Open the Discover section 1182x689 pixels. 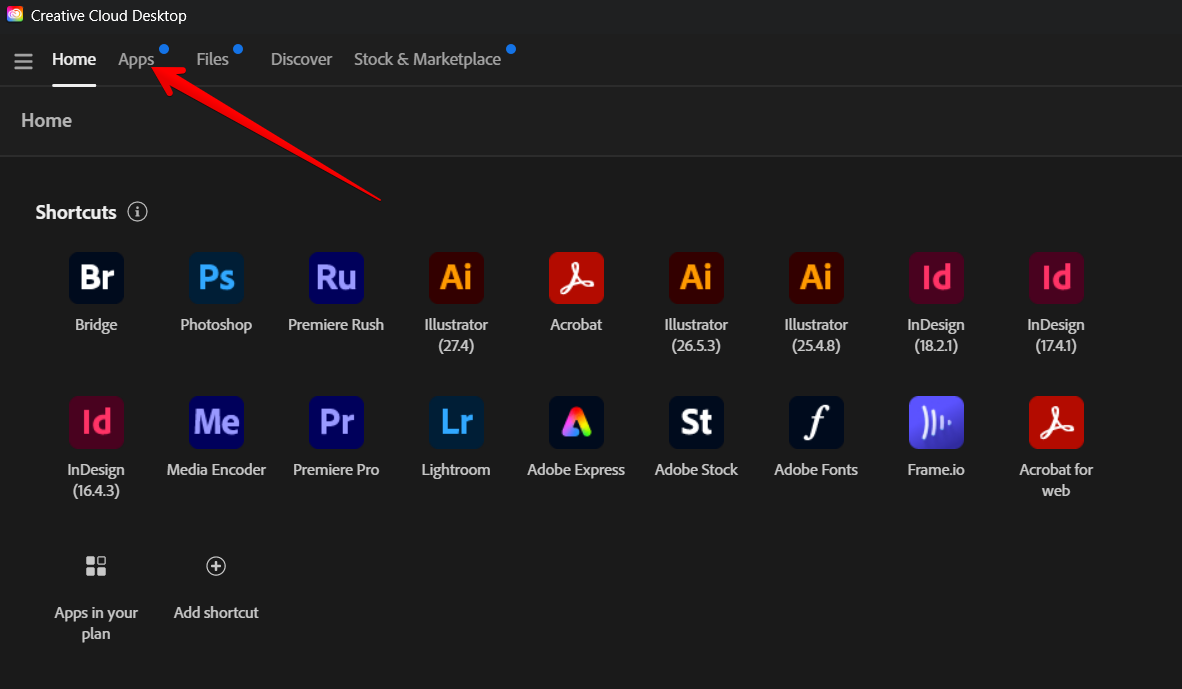click(301, 59)
